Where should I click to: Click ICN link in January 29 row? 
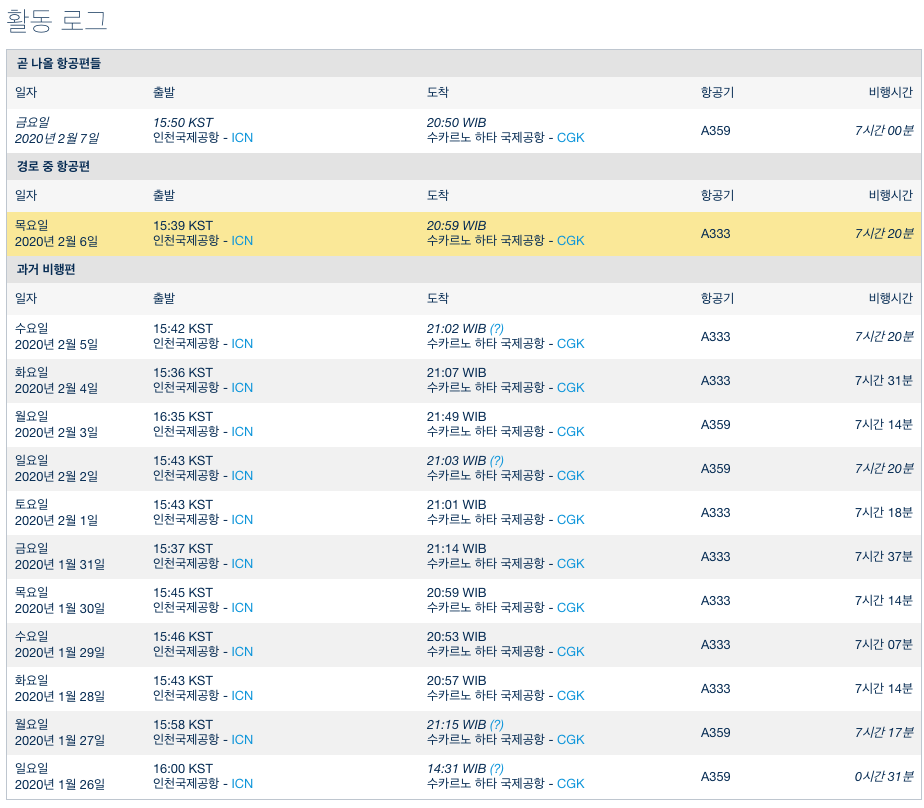click(242, 652)
